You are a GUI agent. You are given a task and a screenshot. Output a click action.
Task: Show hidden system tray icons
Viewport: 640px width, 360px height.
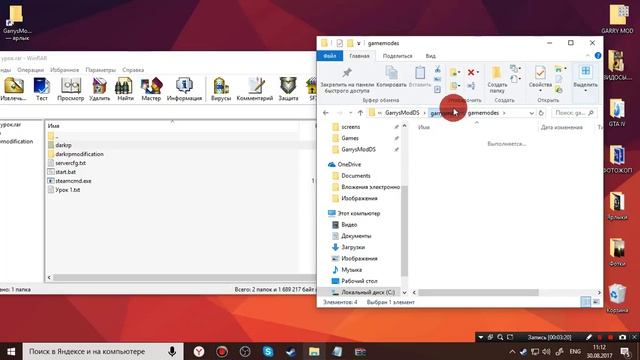[x=512, y=351]
